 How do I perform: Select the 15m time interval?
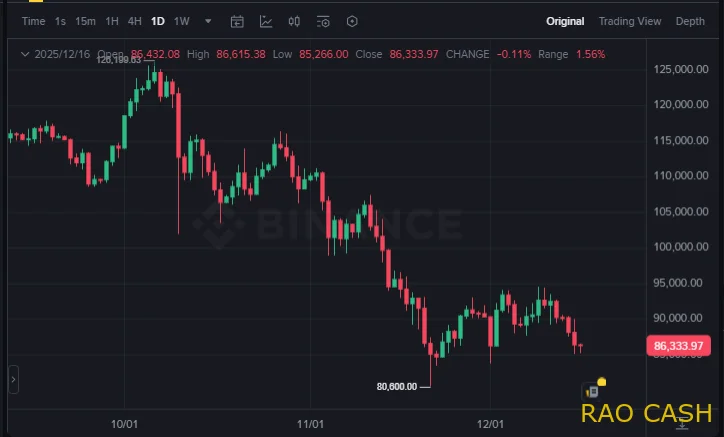(x=86, y=21)
